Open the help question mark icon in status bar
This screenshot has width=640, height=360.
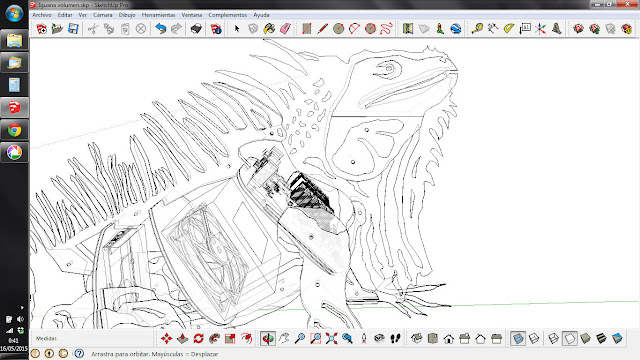coord(79,353)
